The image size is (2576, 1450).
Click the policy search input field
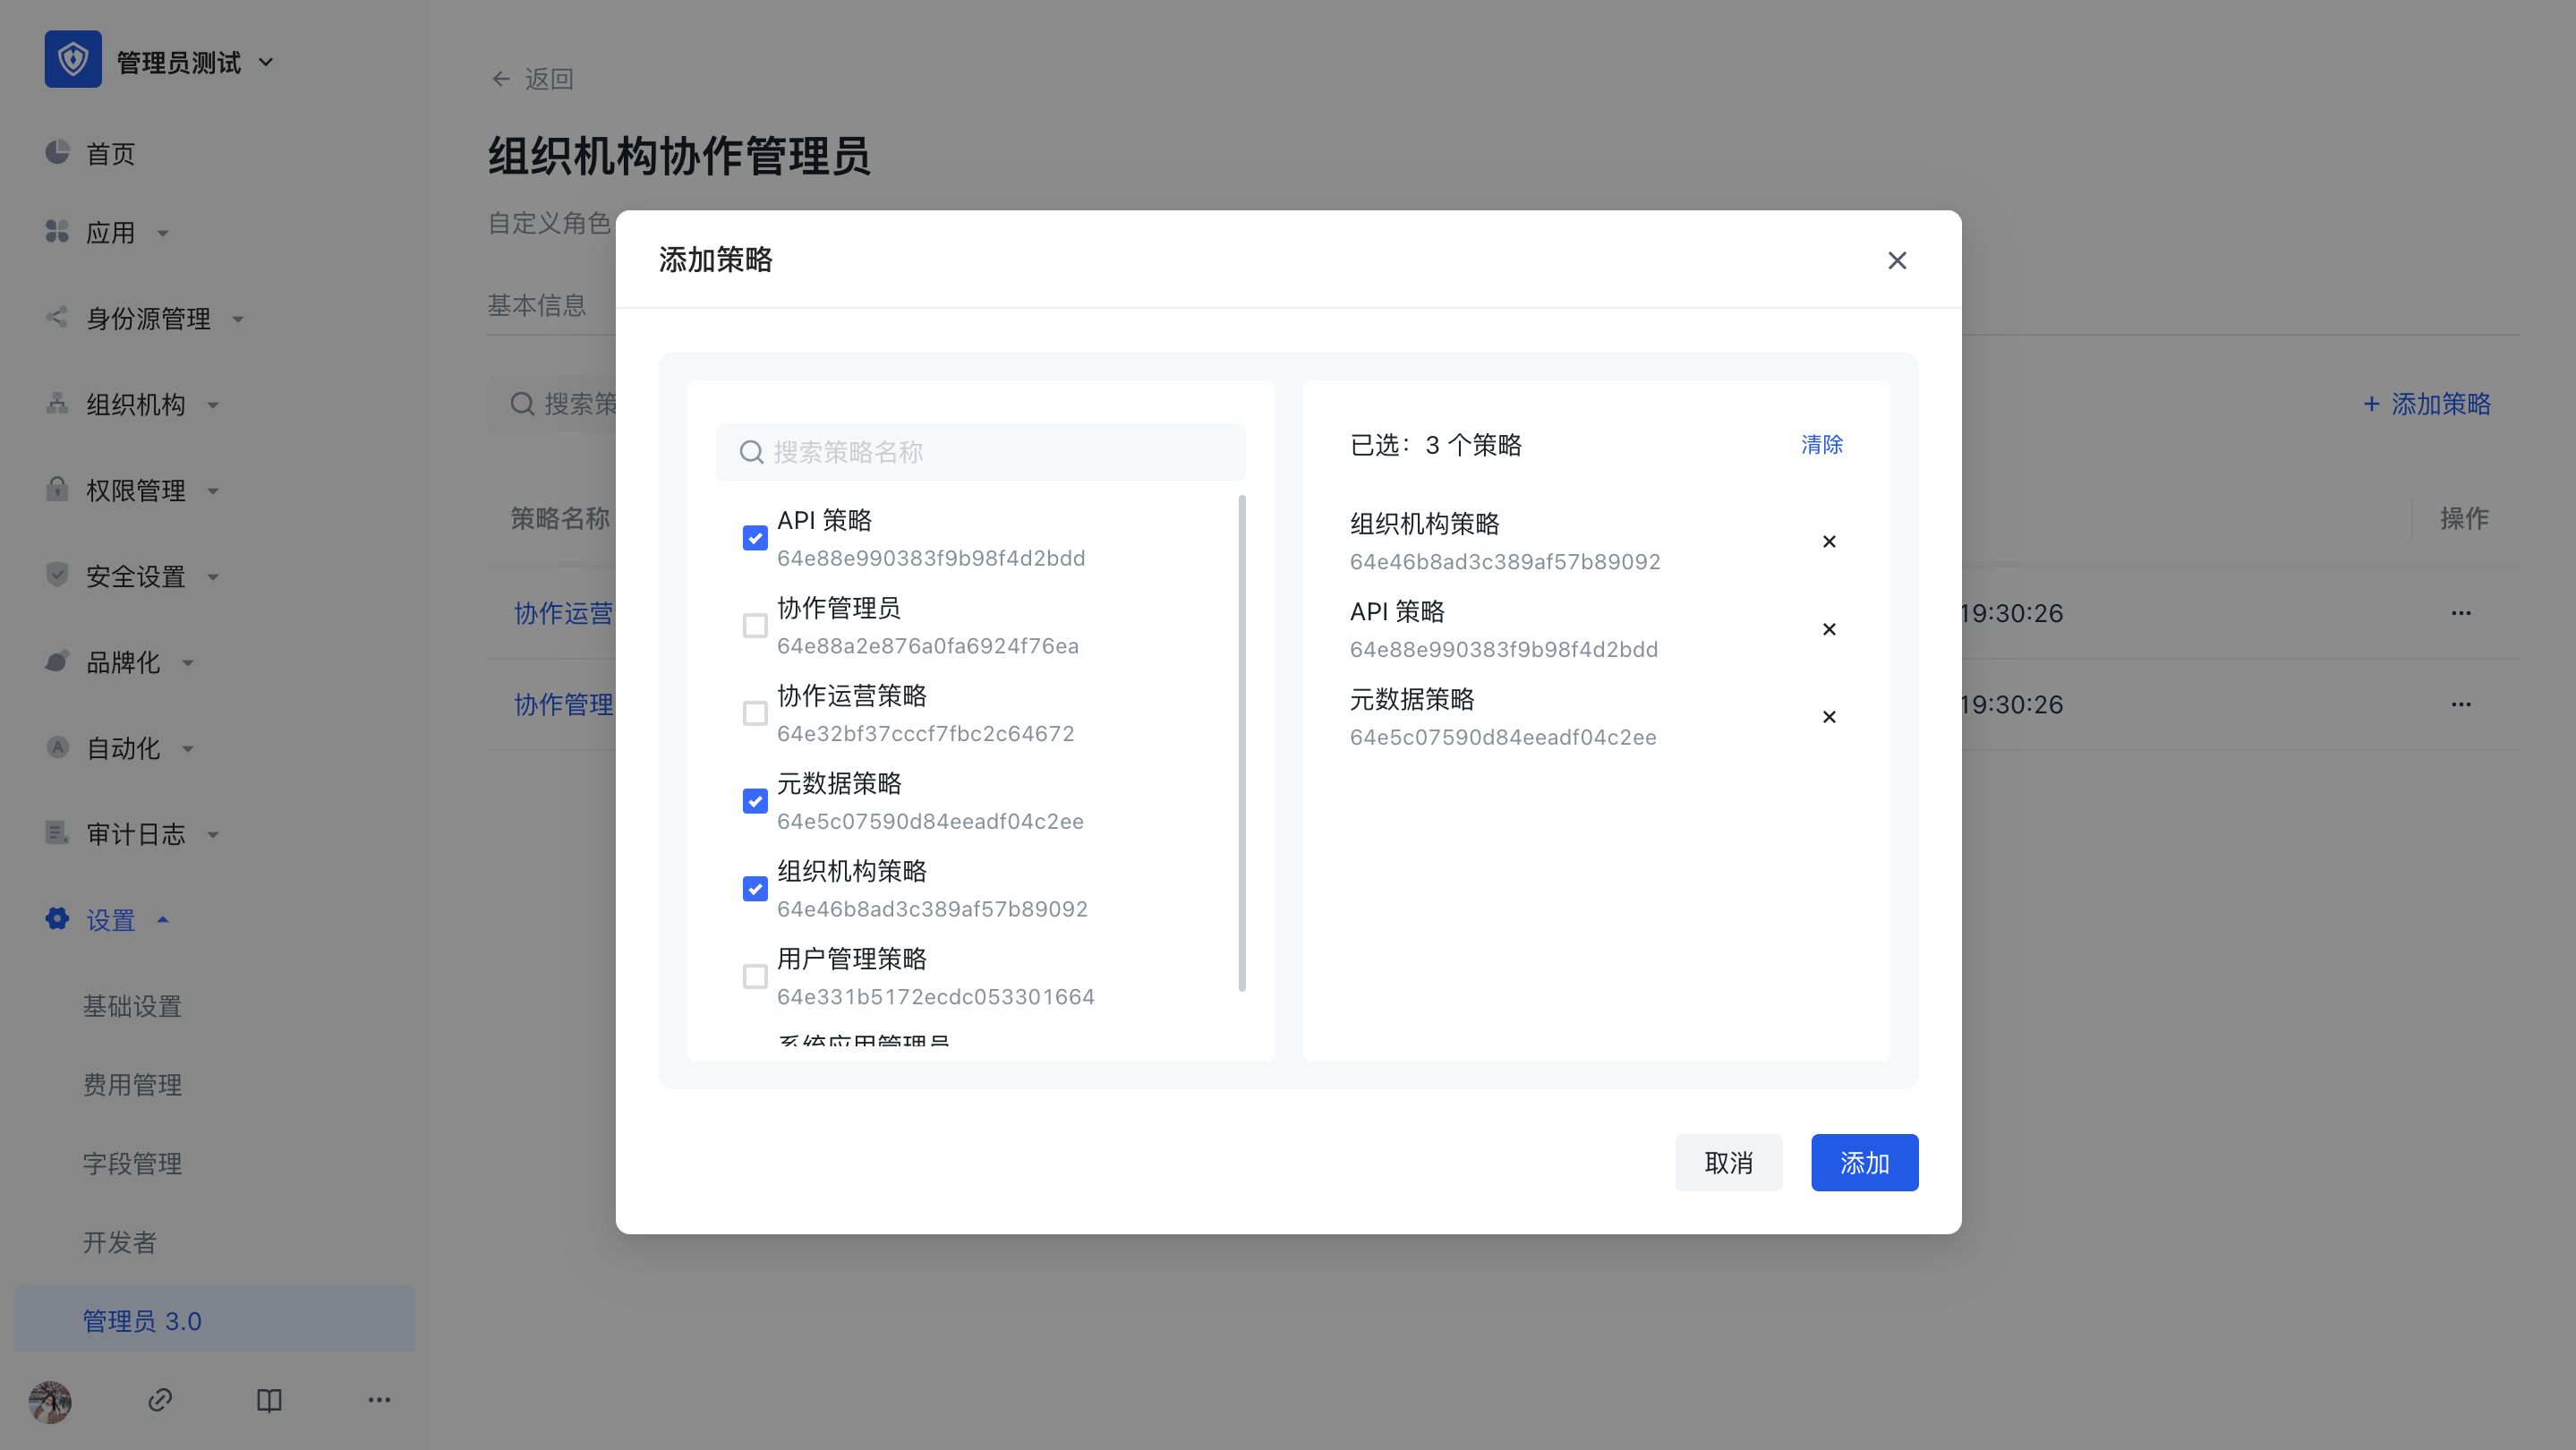(980, 452)
